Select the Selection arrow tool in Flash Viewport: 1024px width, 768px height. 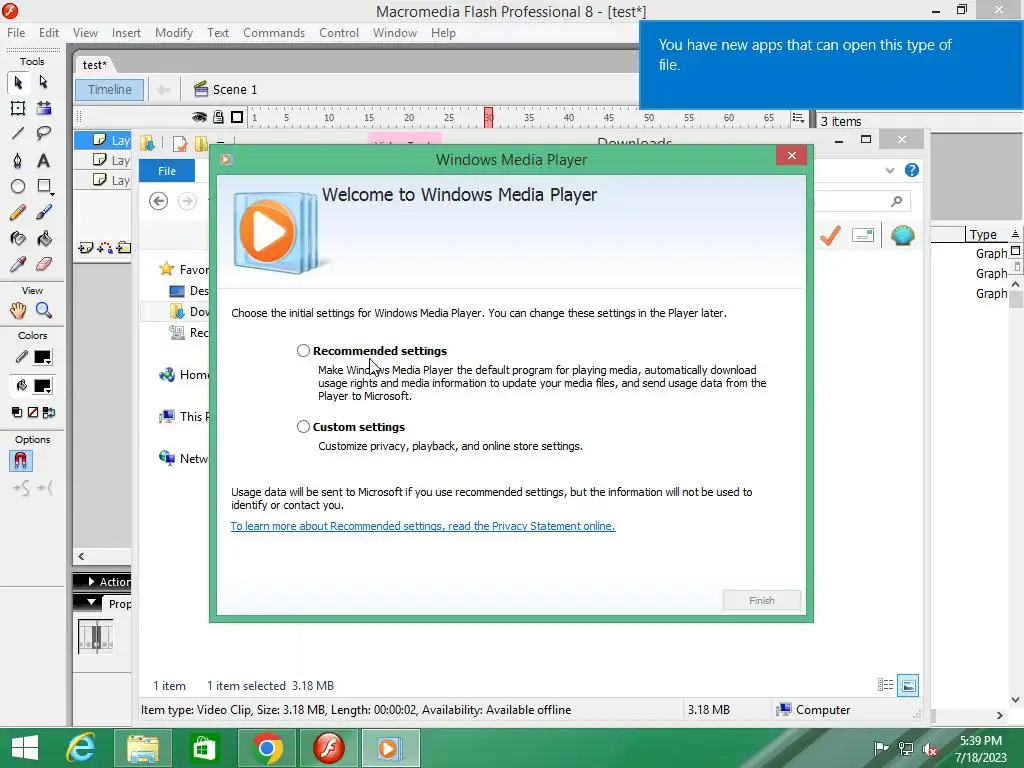tap(18, 82)
